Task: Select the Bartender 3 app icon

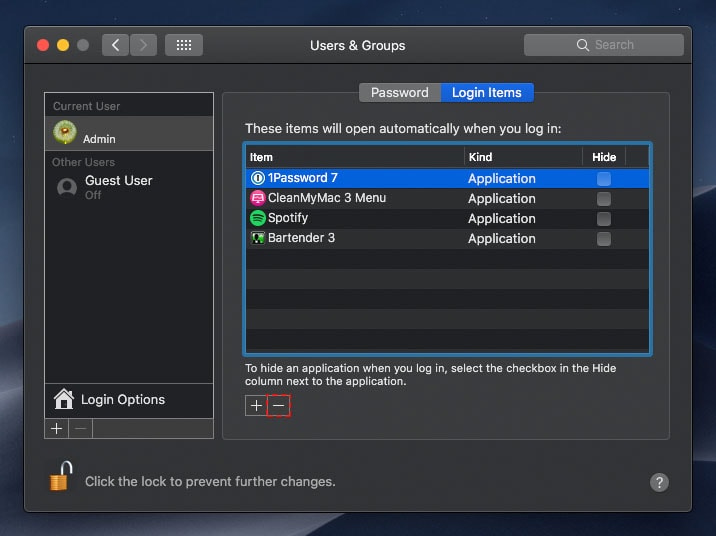Action: (x=257, y=238)
